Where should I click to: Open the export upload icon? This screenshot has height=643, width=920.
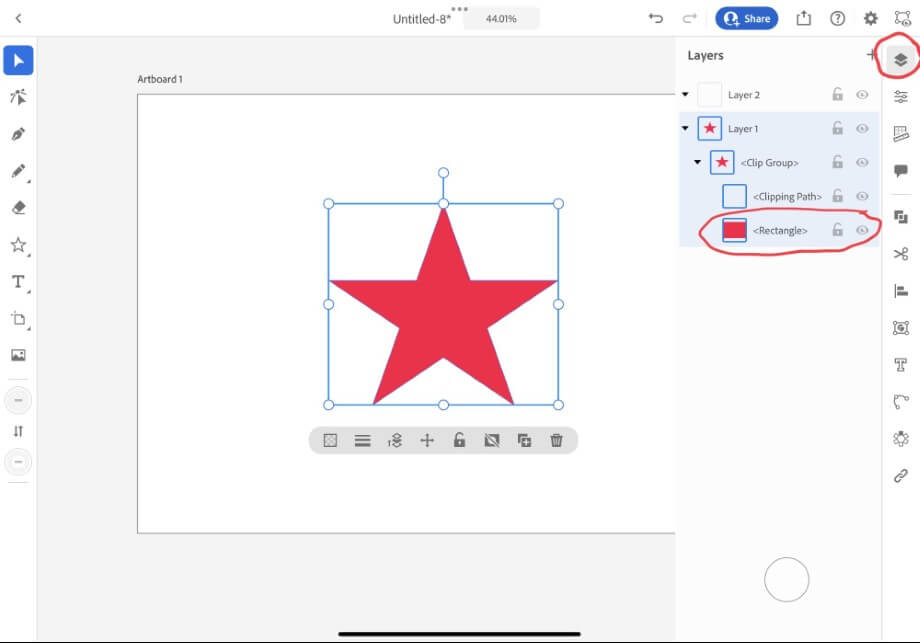pyautogui.click(x=803, y=18)
